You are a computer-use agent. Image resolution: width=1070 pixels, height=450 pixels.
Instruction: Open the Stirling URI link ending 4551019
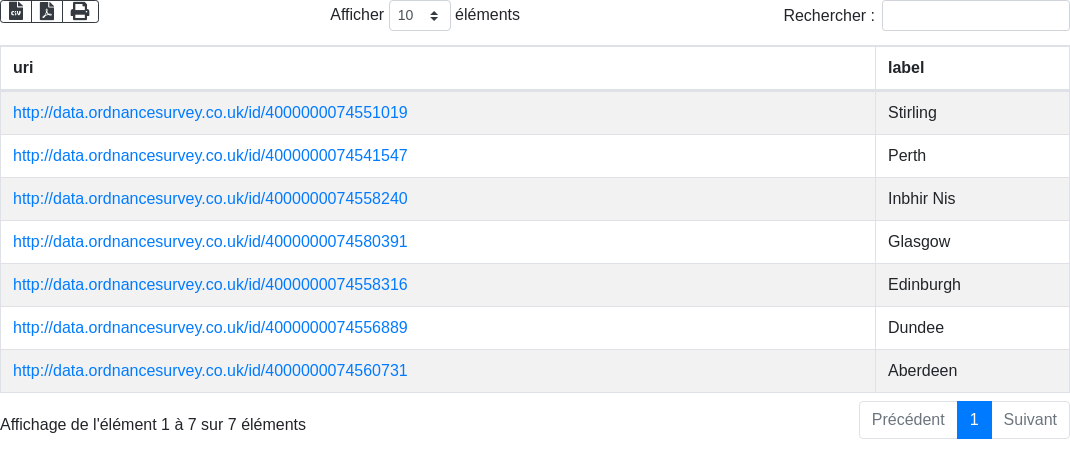pyautogui.click(x=210, y=113)
